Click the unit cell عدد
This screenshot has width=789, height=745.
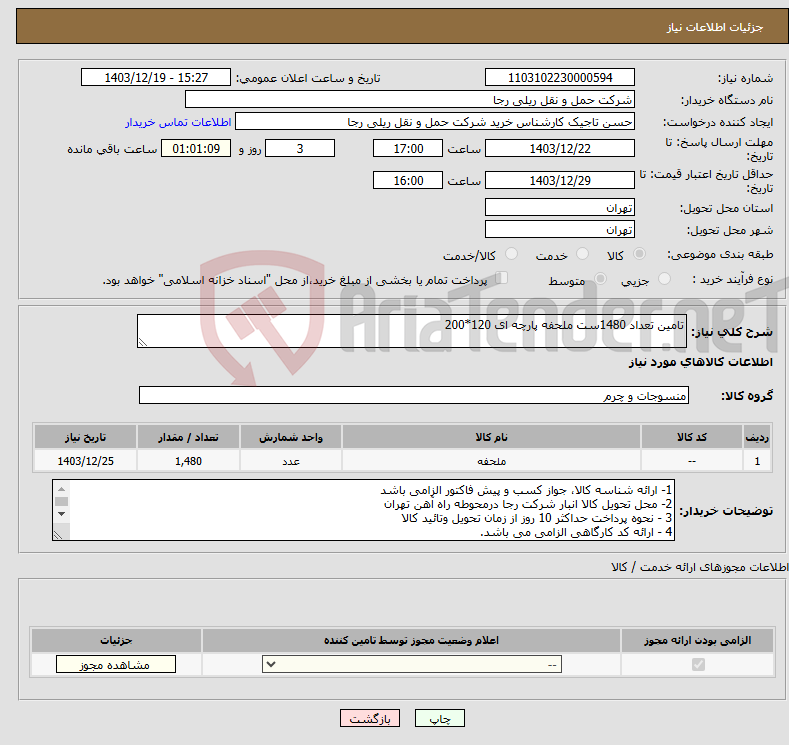pos(291,461)
